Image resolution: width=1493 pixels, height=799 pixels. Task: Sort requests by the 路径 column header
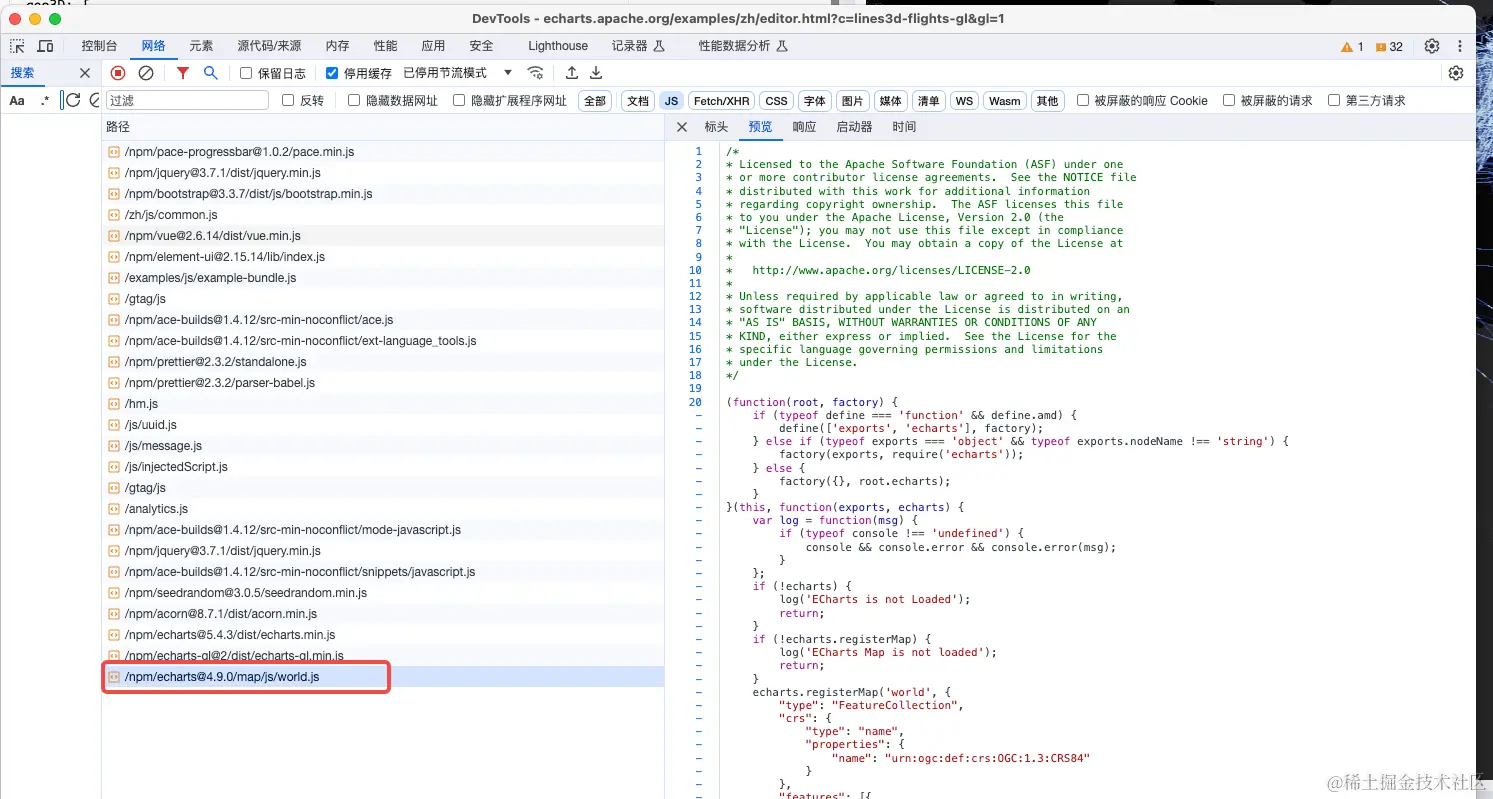[x=383, y=127]
